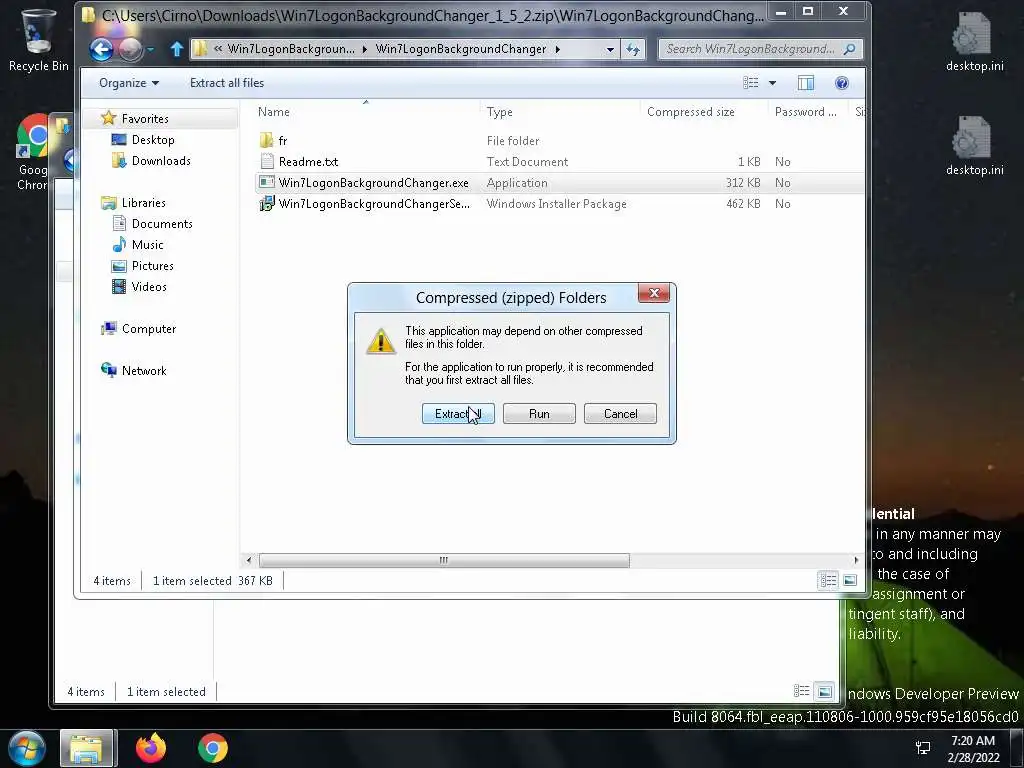Select Libraries in the navigation pane
The image size is (1024, 768).
(x=144, y=202)
